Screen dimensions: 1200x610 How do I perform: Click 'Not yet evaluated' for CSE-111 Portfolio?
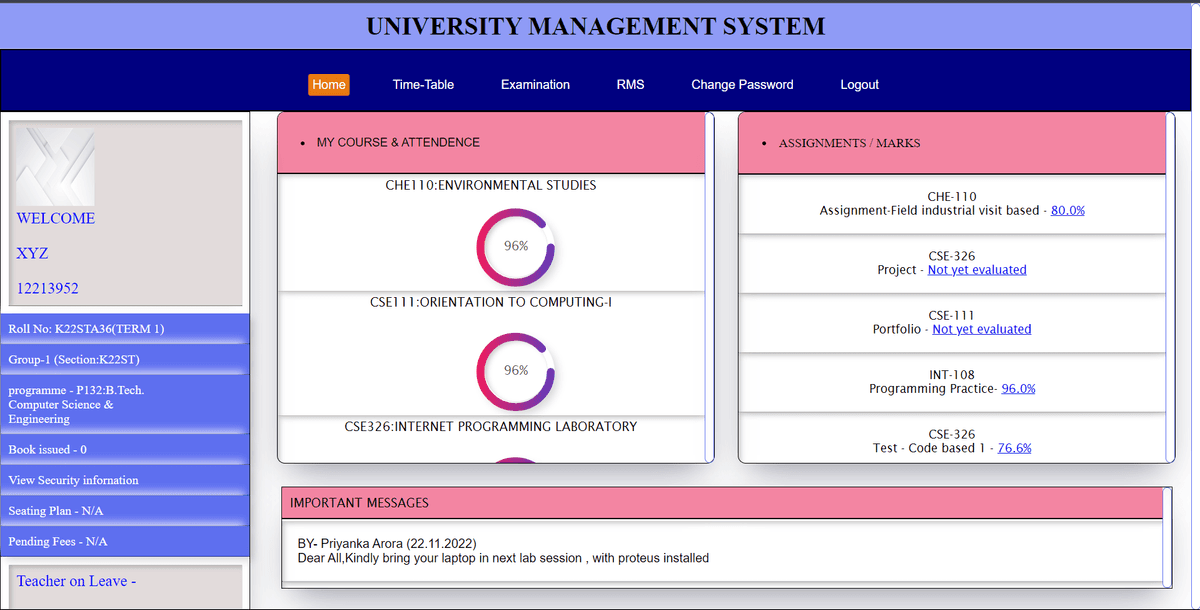(x=981, y=328)
